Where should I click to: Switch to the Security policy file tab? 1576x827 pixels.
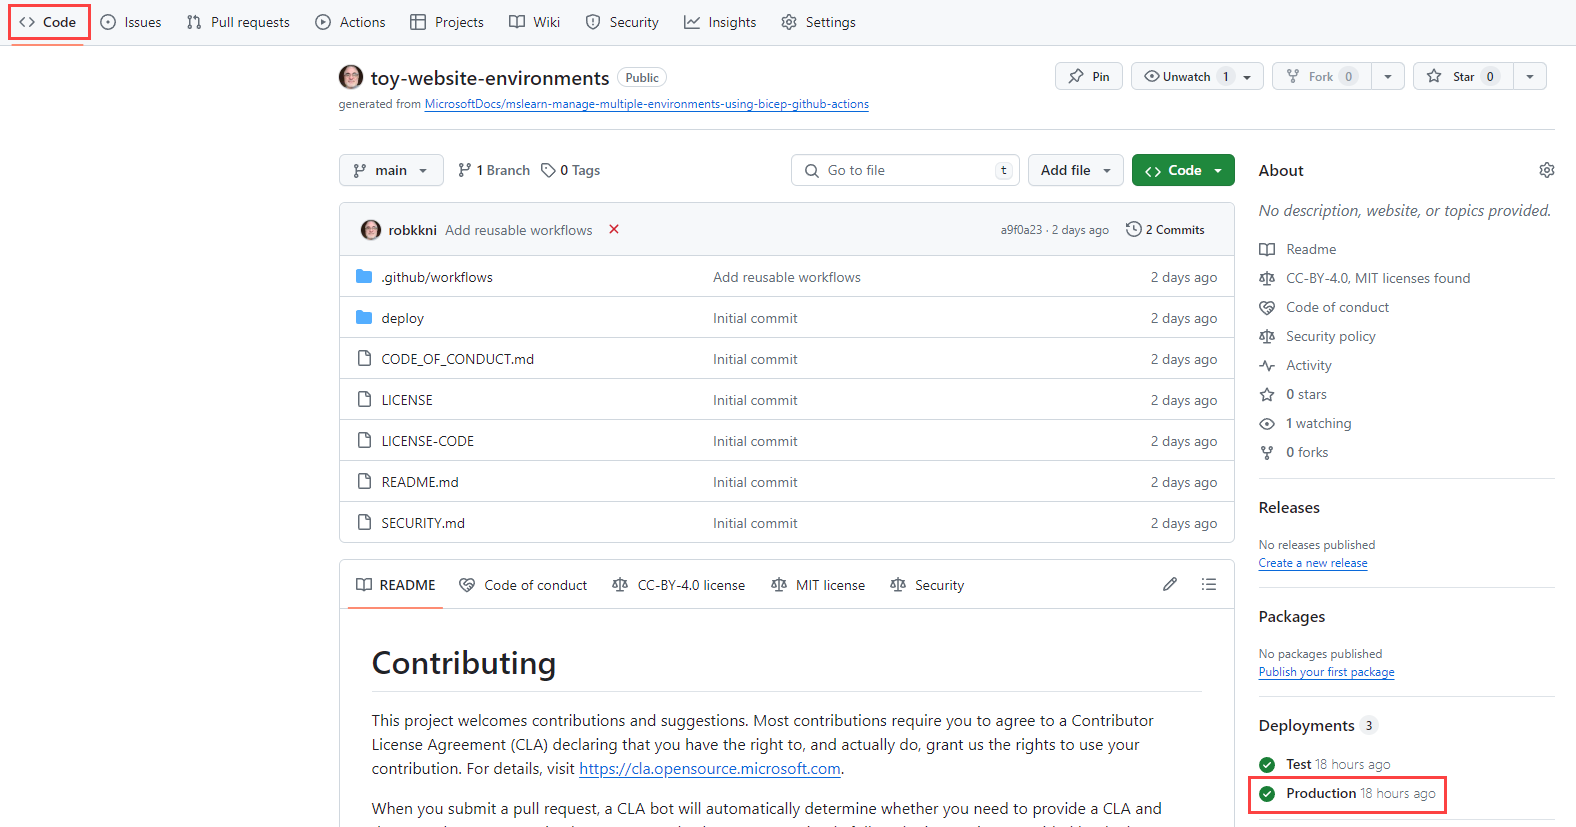point(927,585)
